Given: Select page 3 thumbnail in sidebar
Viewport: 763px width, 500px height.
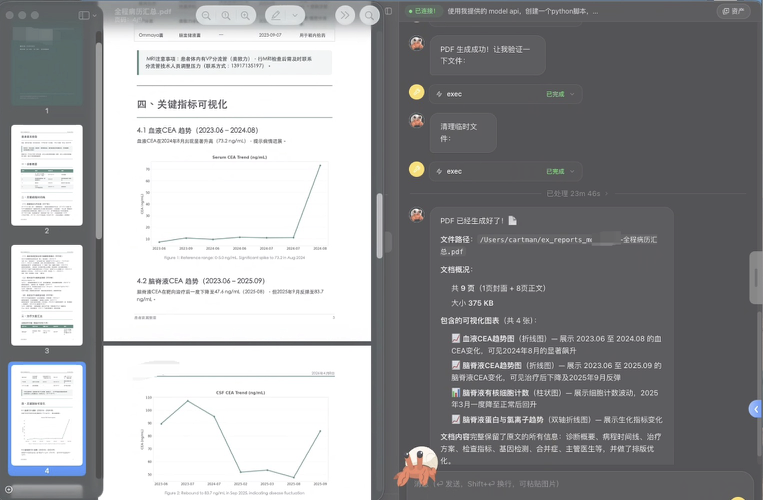Looking at the screenshot, I should click(46, 295).
